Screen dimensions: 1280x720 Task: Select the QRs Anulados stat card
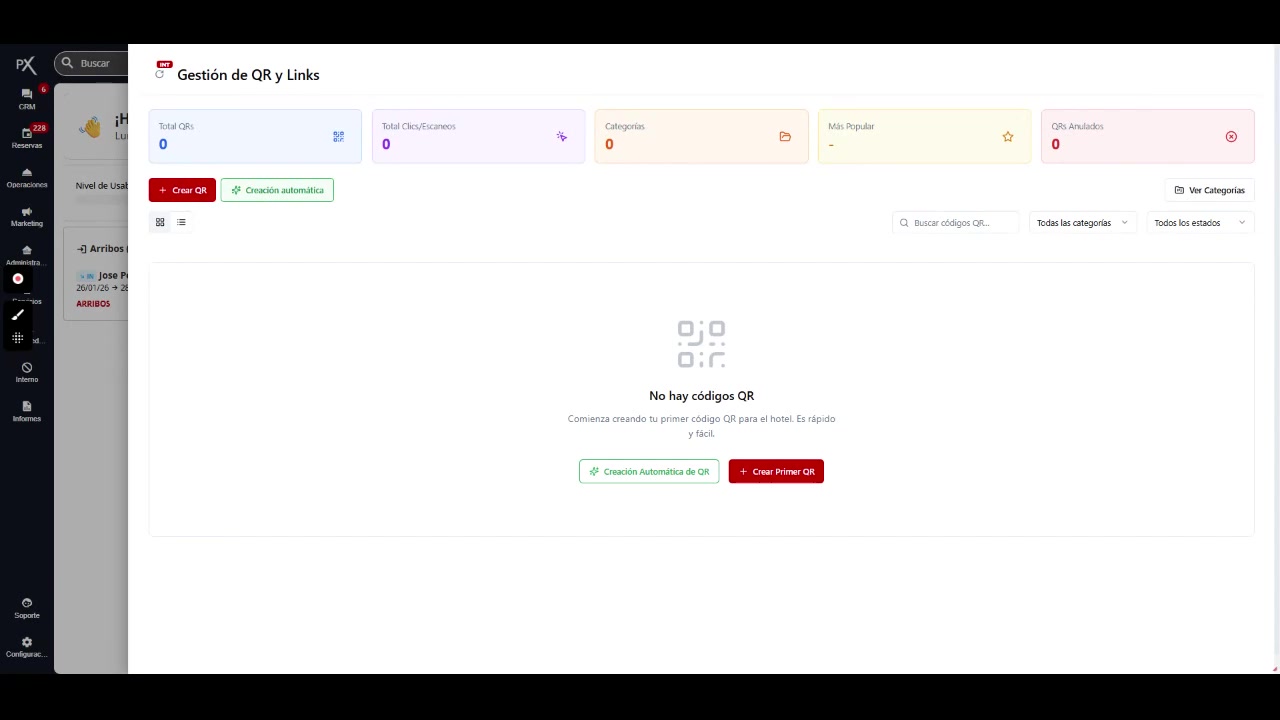click(x=1147, y=136)
